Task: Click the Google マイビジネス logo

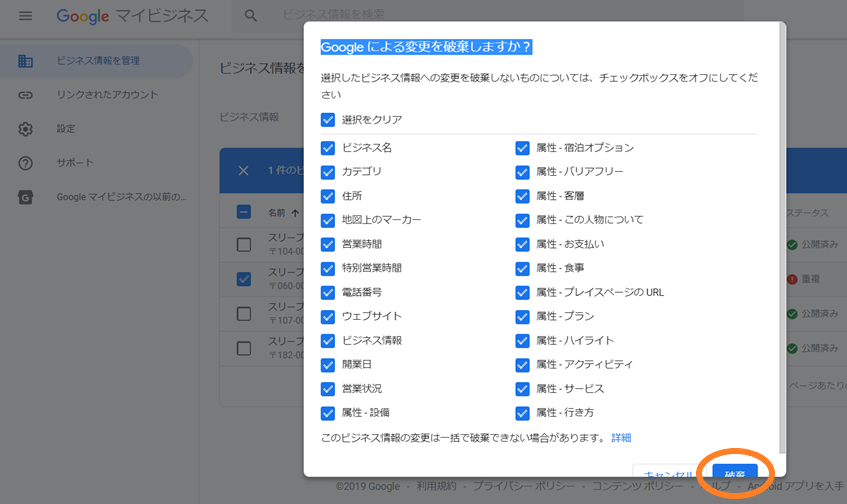Action: coord(132,16)
